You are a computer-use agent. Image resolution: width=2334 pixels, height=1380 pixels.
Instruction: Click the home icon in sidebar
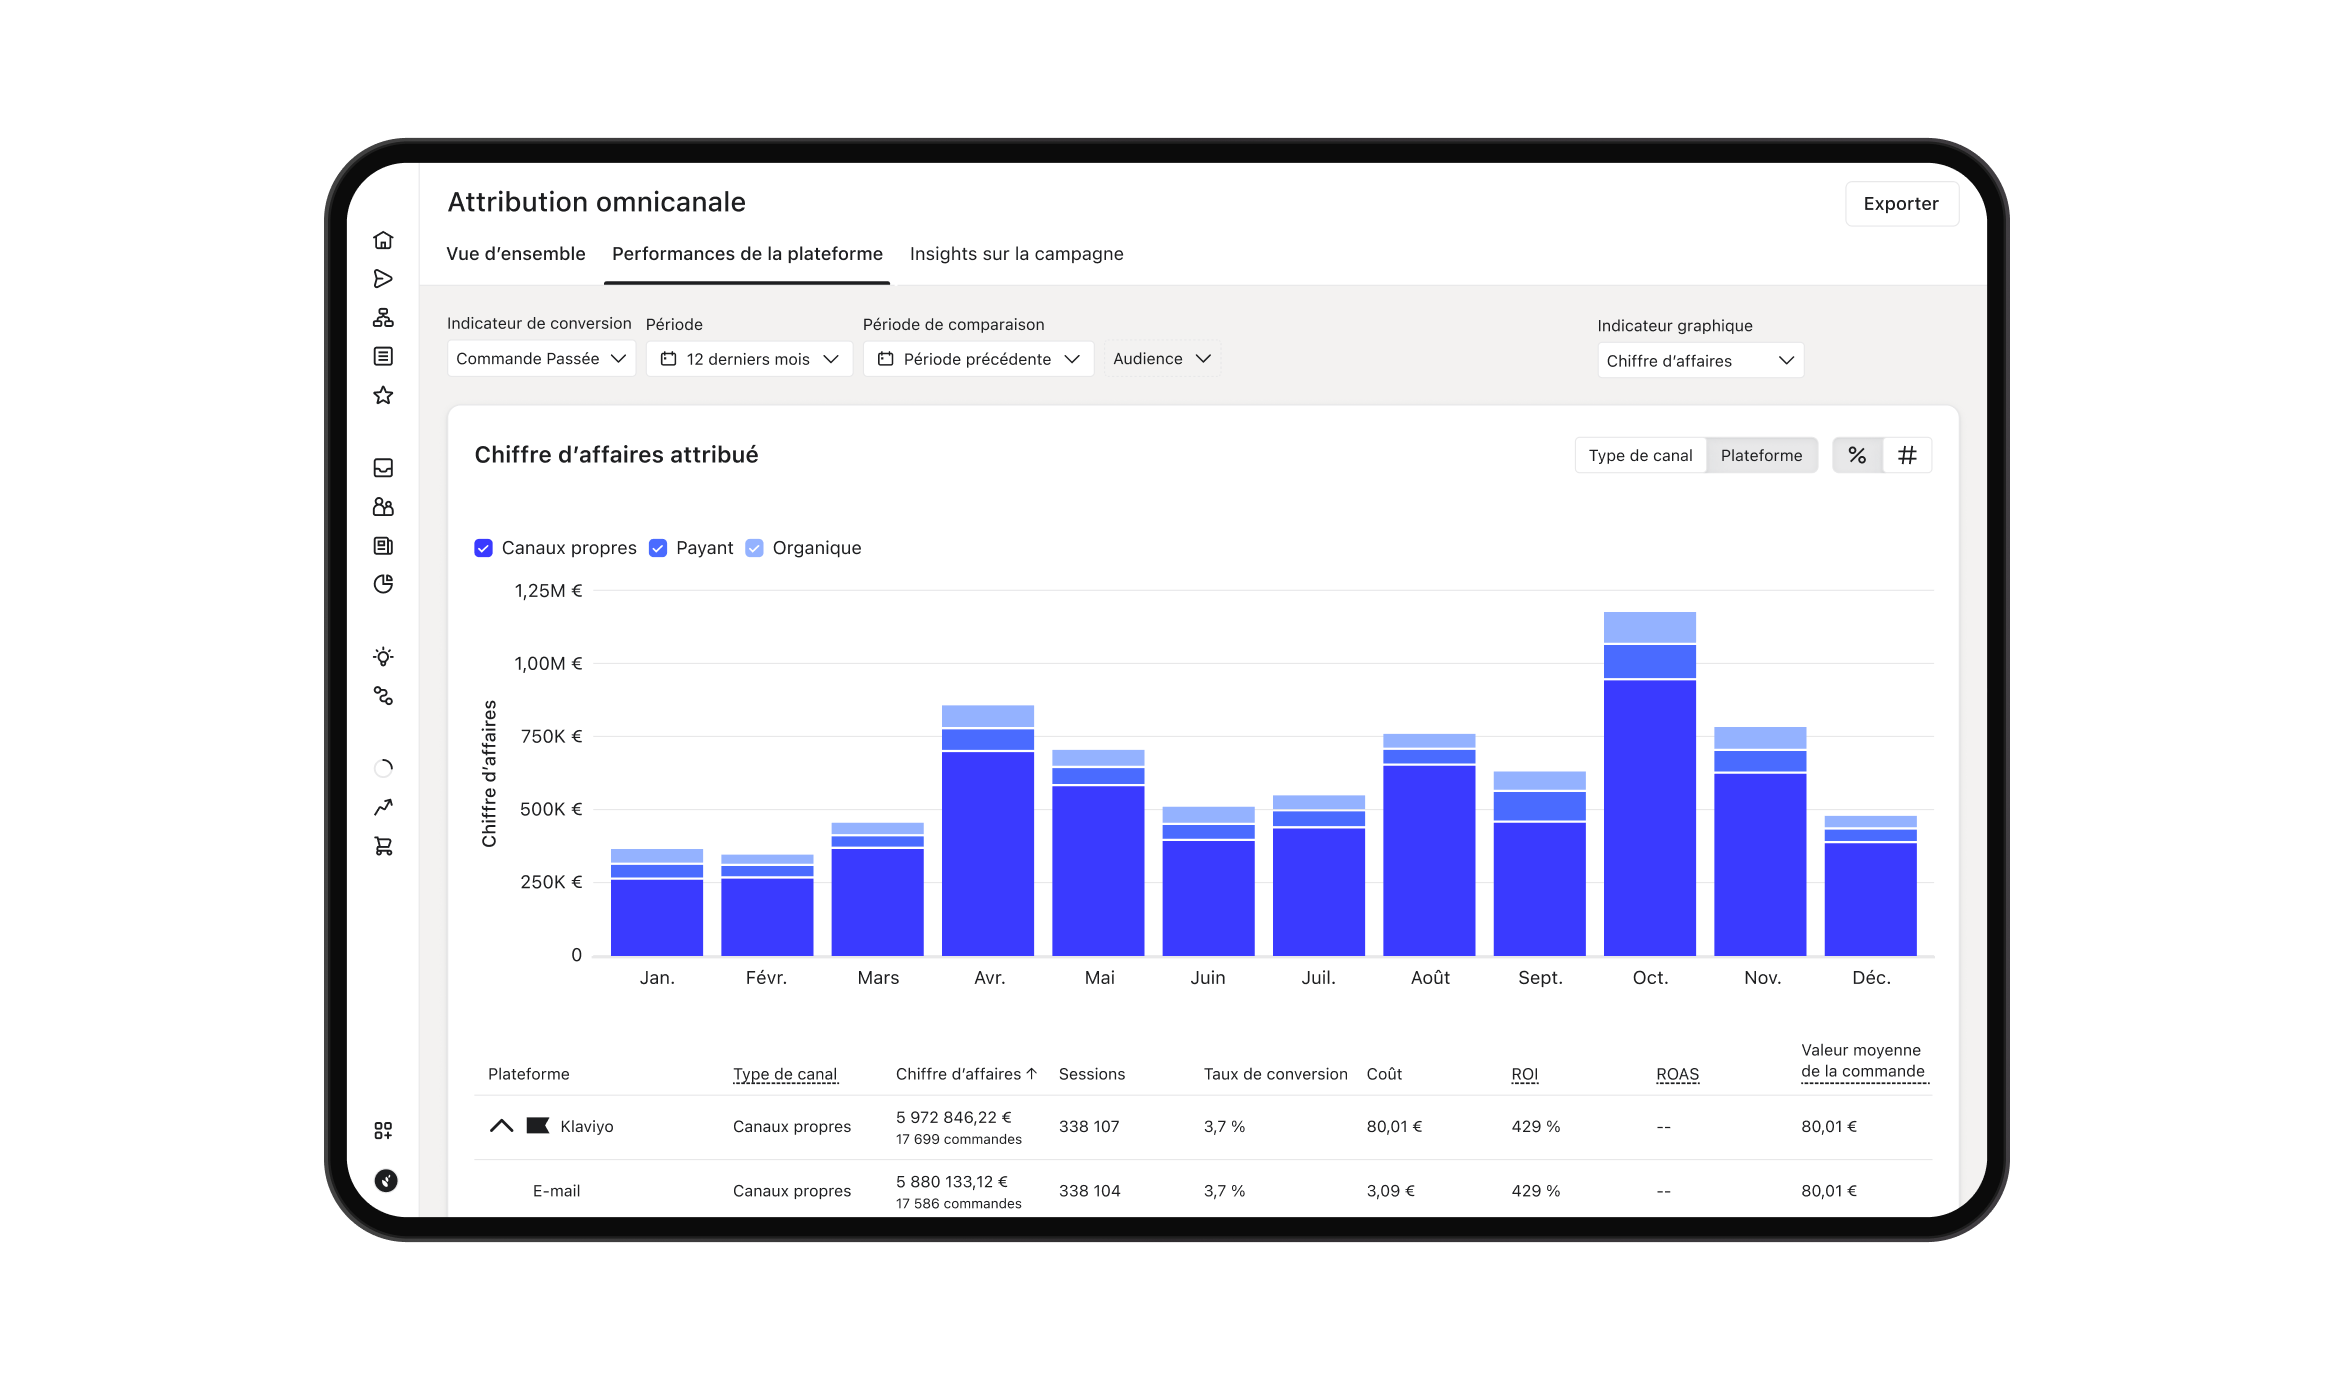[383, 240]
